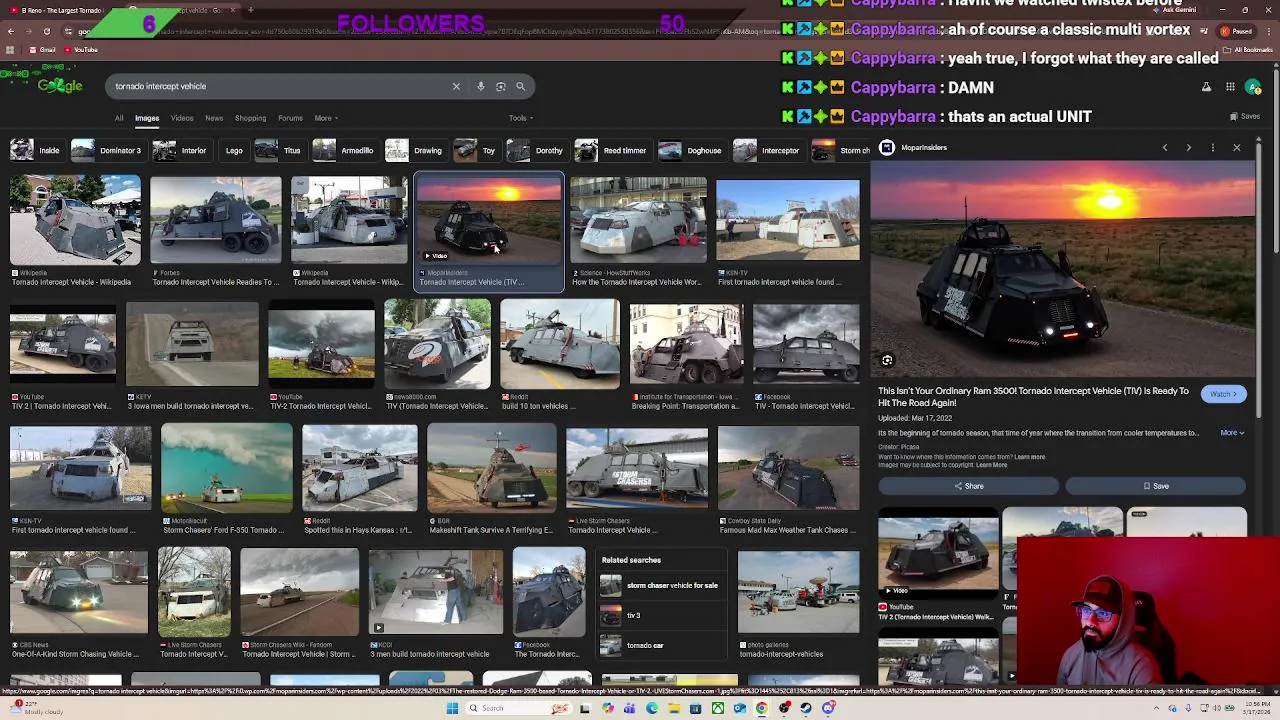The height and width of the screenshot is (720, 1280).
Task: Filter images by Interceptor chip
Action: coord(768,151)
